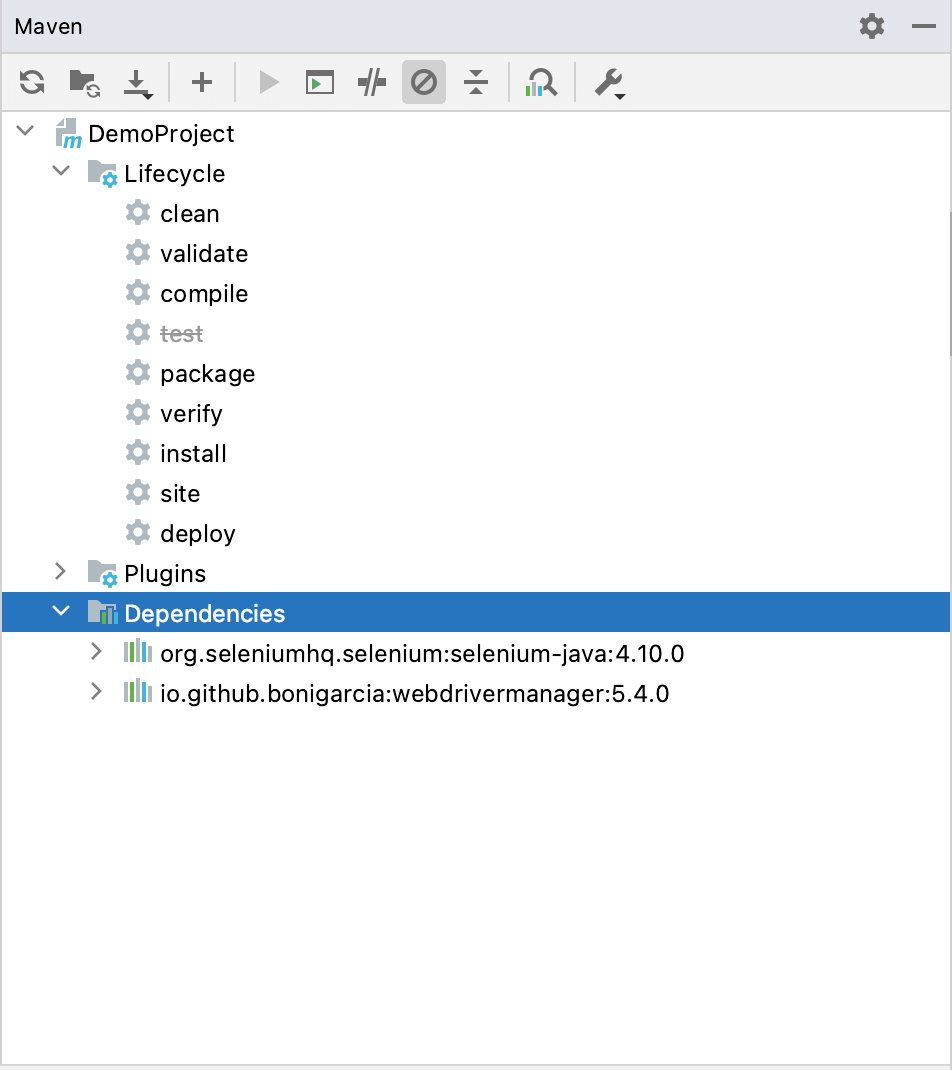Select the install lifecycle goal
This screenshot has width=952, height=1070.
(193, 453)
